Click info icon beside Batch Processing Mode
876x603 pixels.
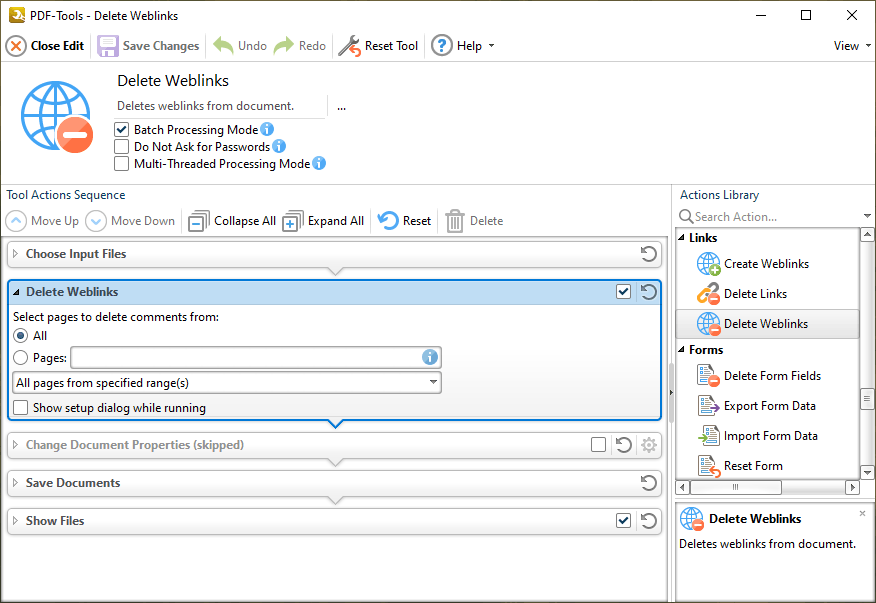point(267,130)
